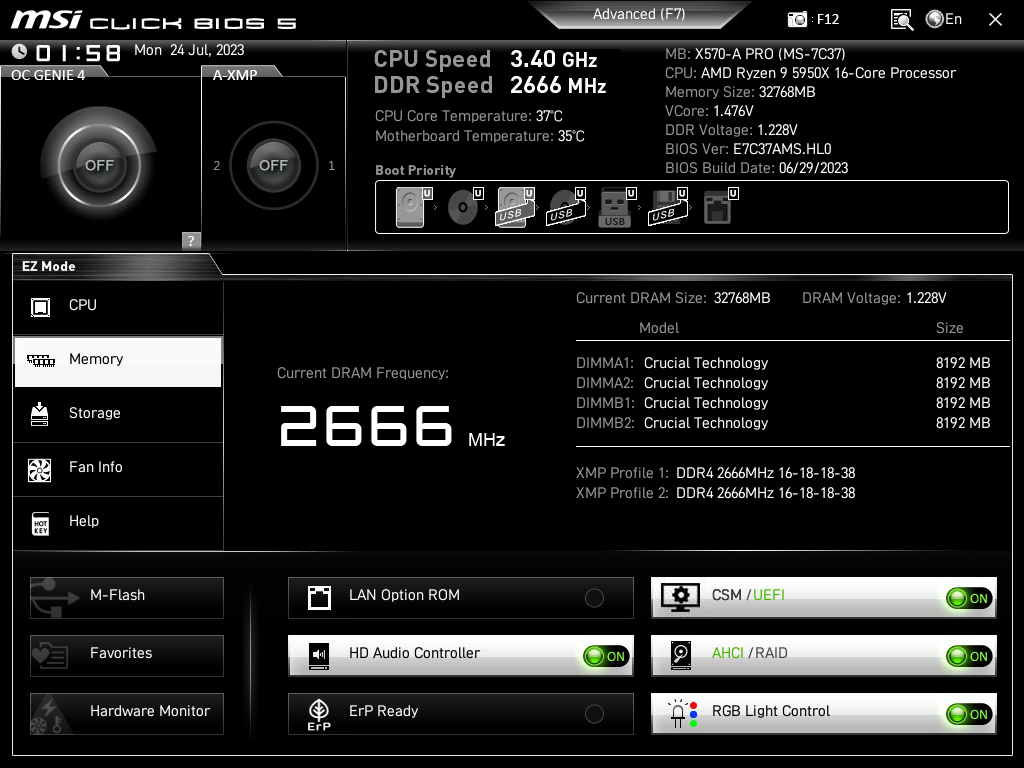1024x768 pixels.
Task: Open the Help hotkey section
Action: point(118,523)
